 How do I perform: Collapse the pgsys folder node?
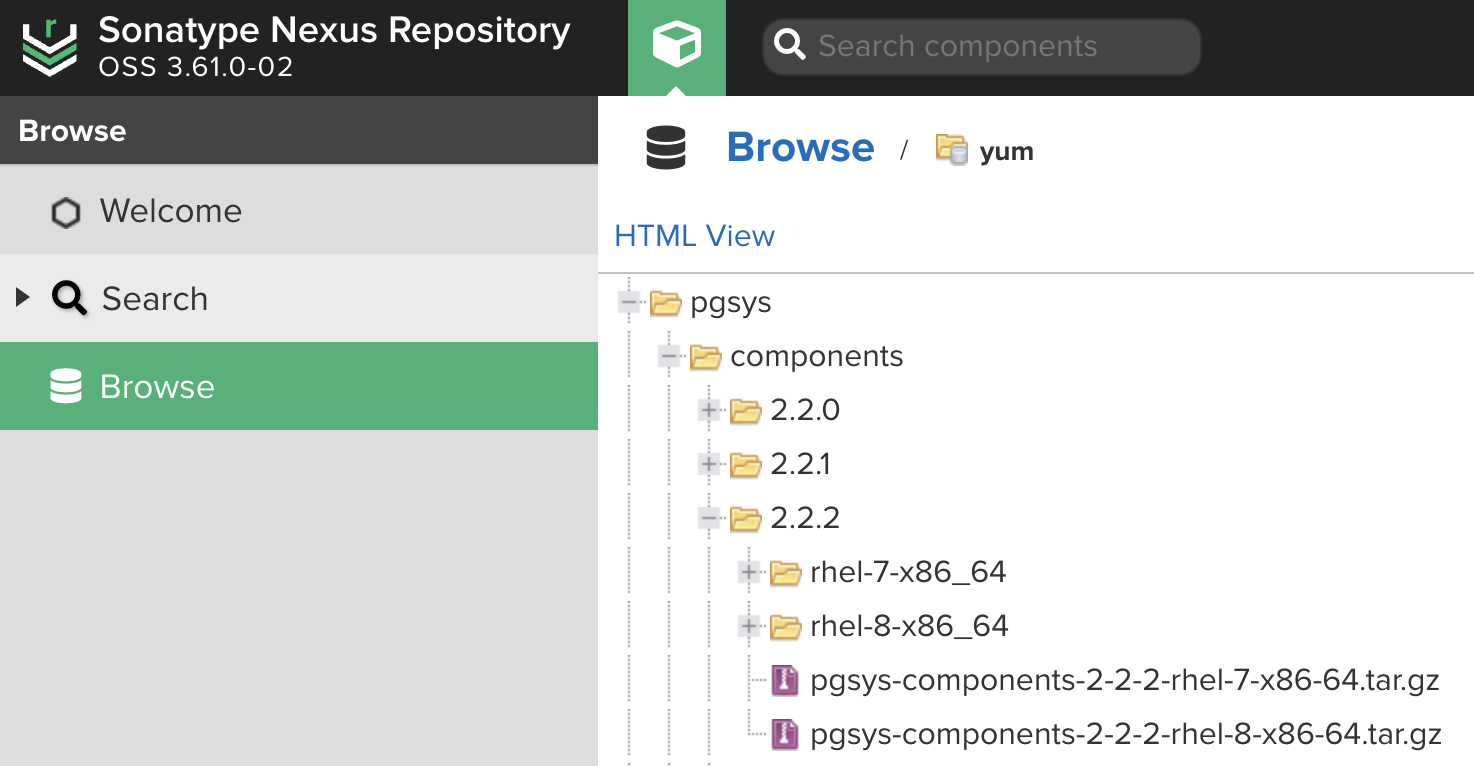pos(629,302)
